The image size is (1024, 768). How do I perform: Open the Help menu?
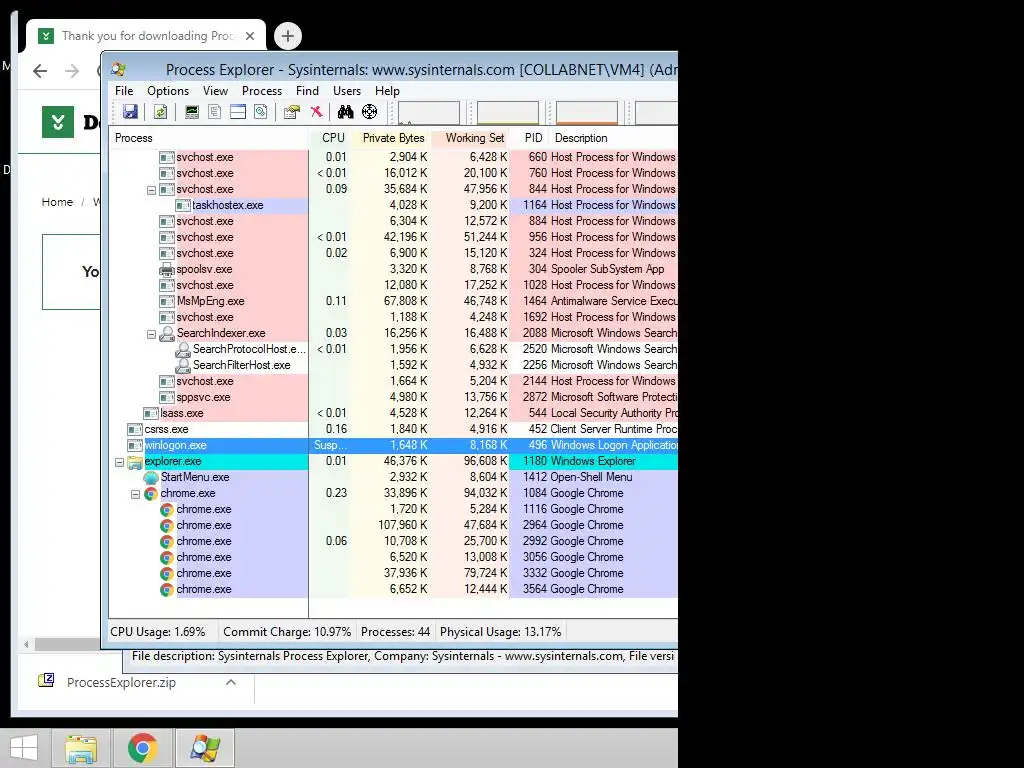(387, 91)
